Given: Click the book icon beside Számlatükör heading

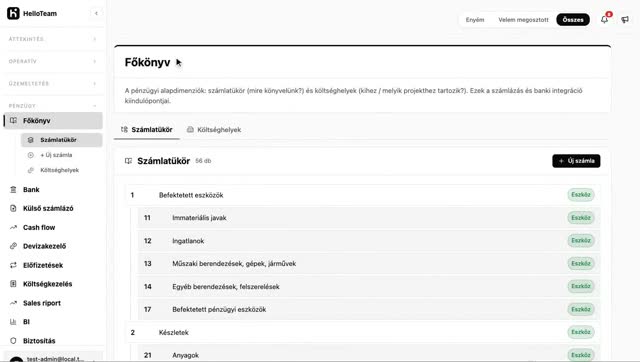Looking at the screenshot, I should point(128,161).
